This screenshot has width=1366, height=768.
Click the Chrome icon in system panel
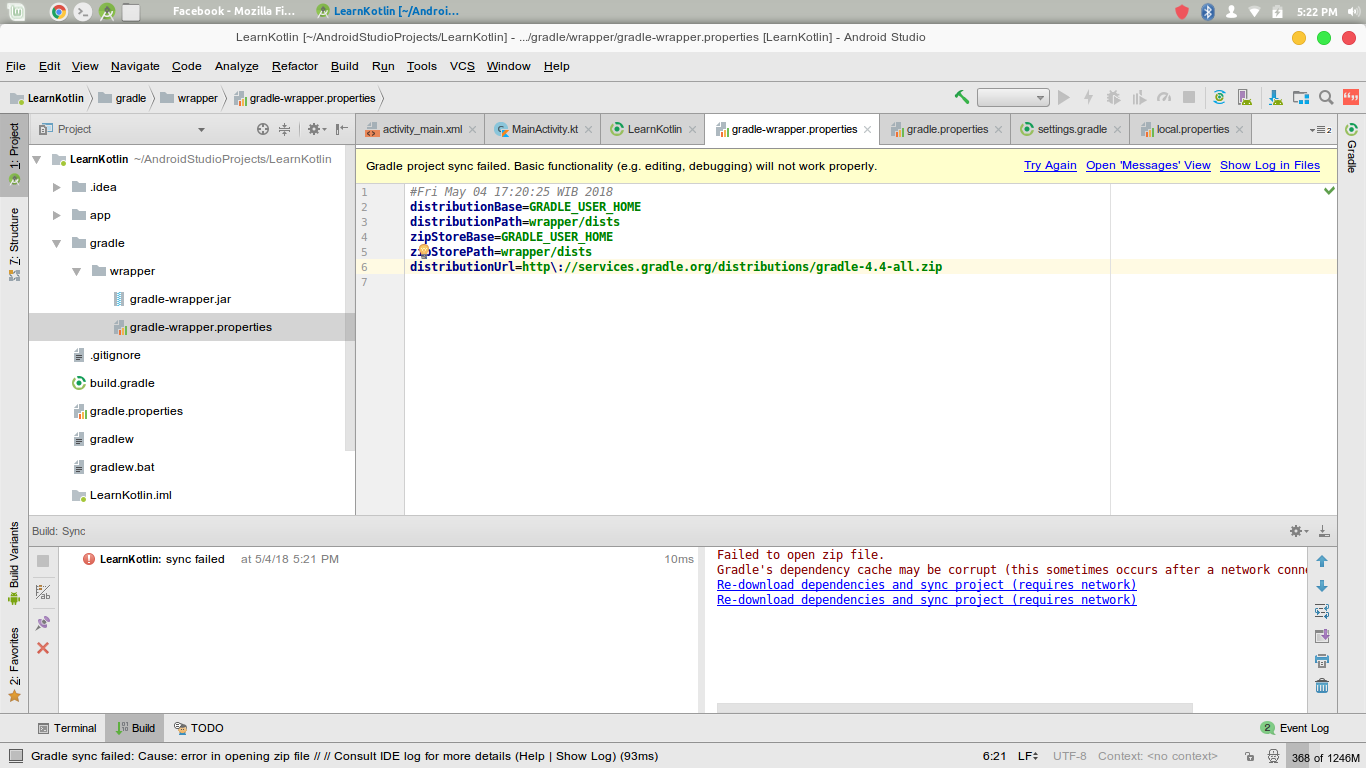59,12
